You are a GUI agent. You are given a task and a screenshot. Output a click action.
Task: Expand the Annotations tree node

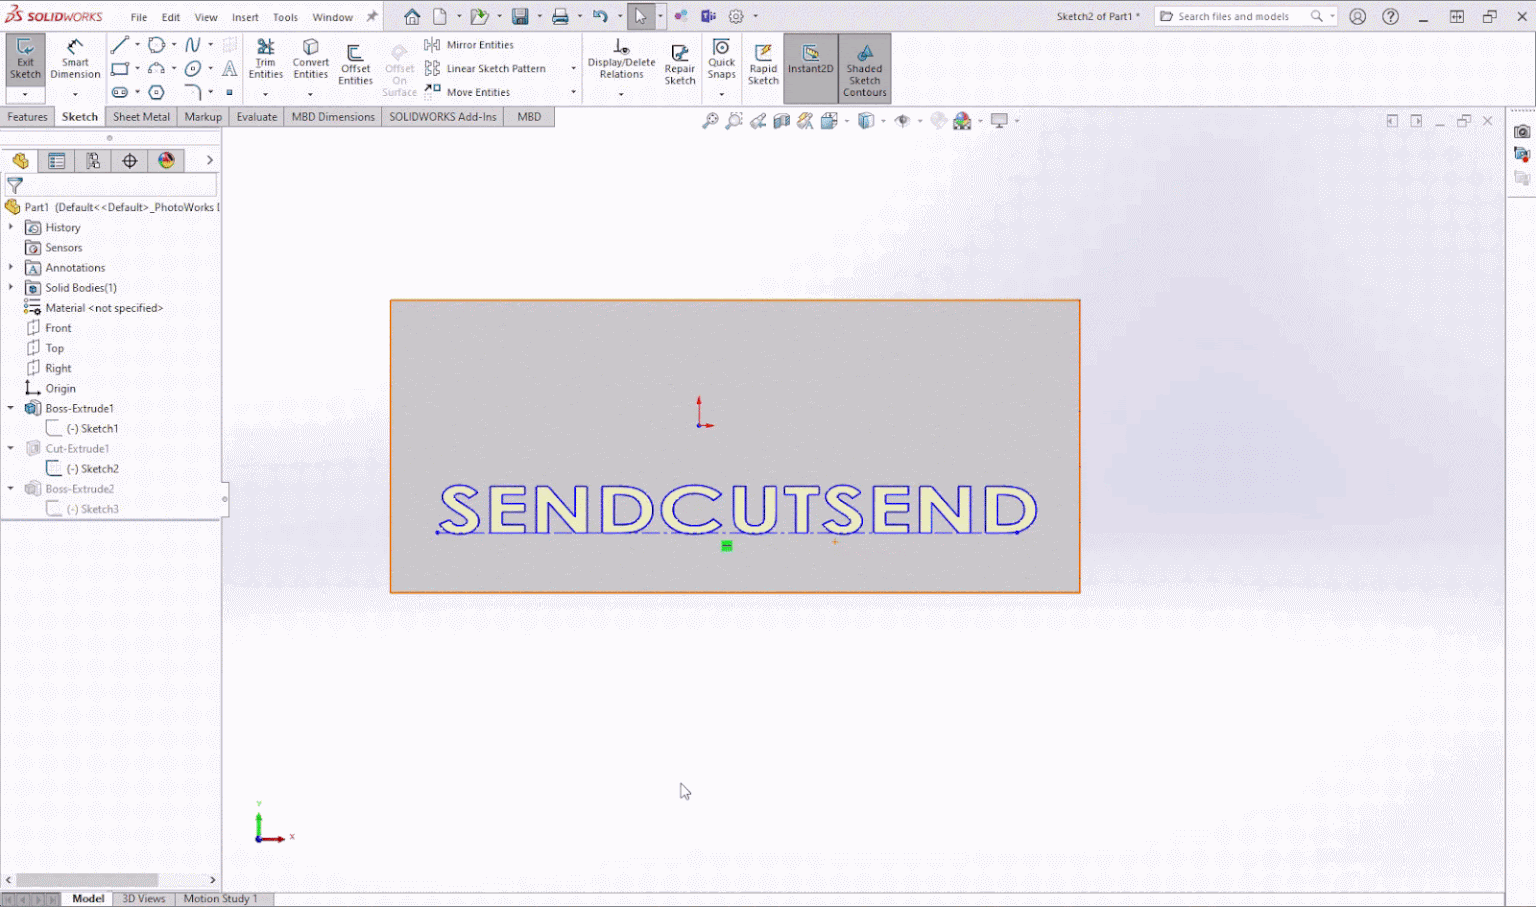tap(11, 267)
